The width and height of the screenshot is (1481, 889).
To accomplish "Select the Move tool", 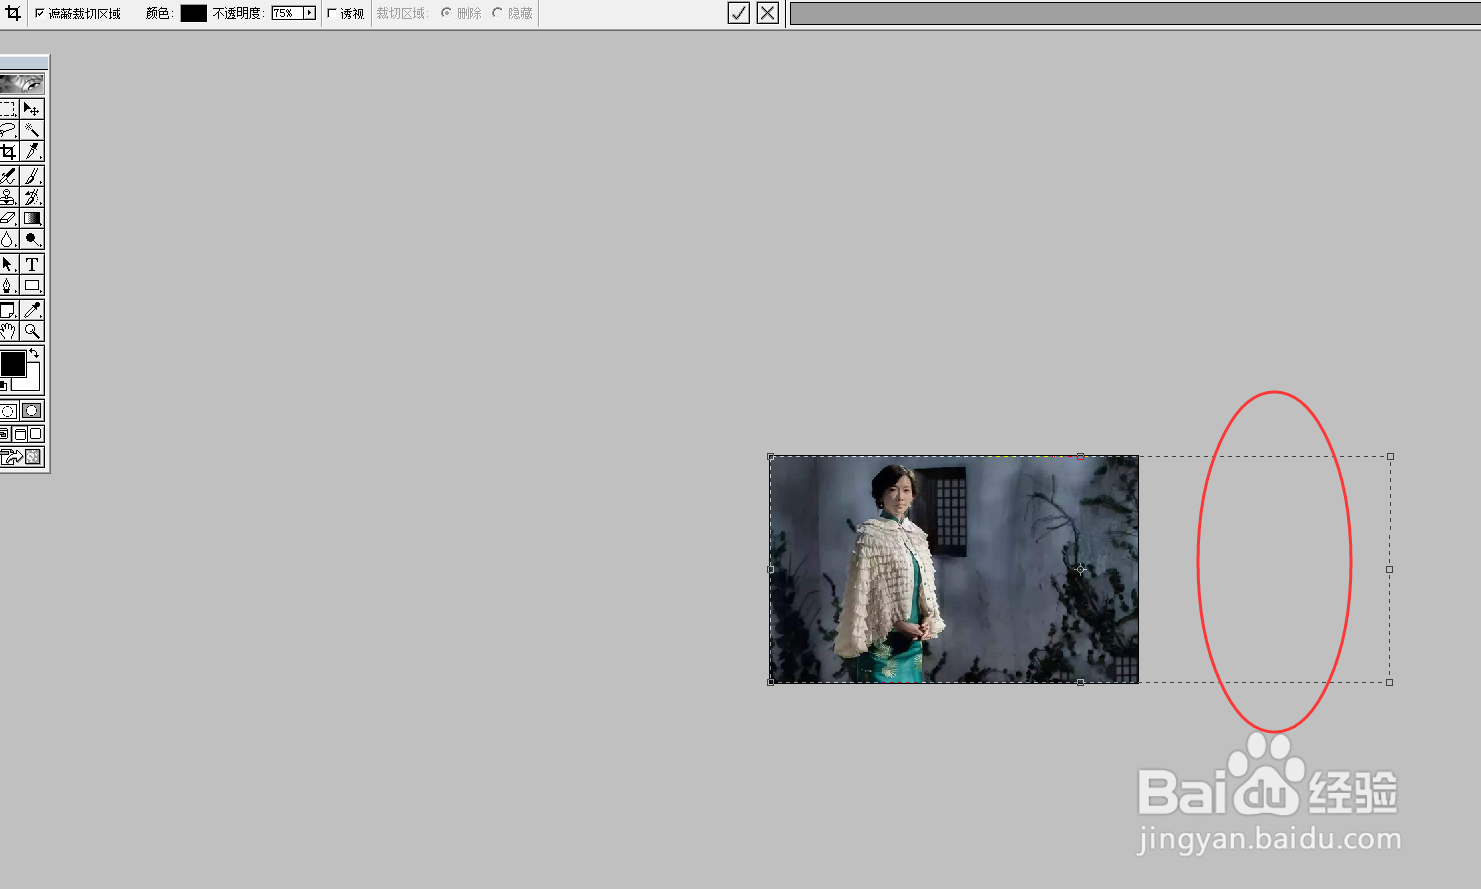I will click(32, 108).
